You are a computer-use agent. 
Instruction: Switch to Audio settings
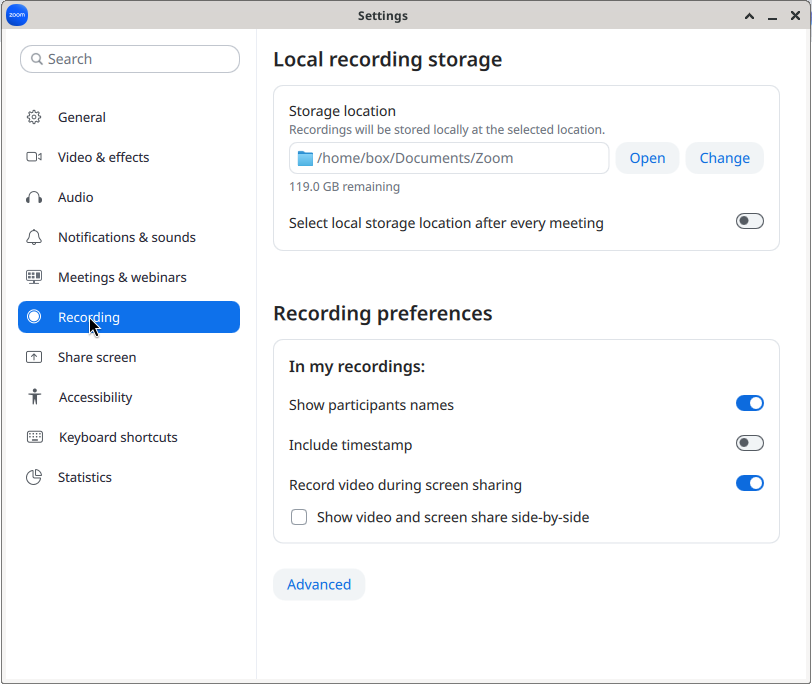(129, 197)
